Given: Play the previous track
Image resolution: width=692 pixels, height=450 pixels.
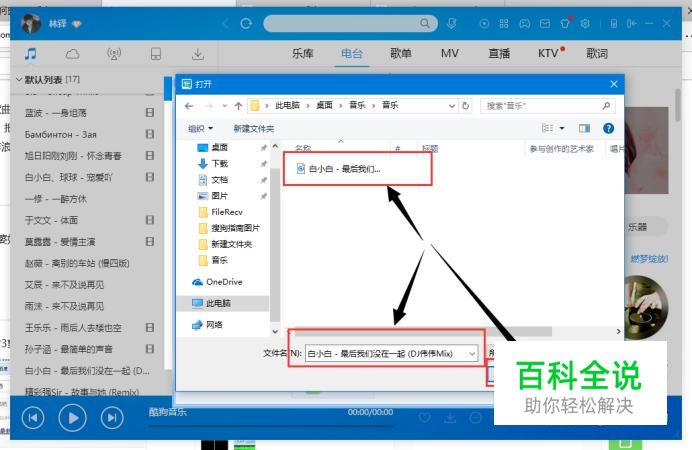Looking at the screenshot, I should pos(33,417).
